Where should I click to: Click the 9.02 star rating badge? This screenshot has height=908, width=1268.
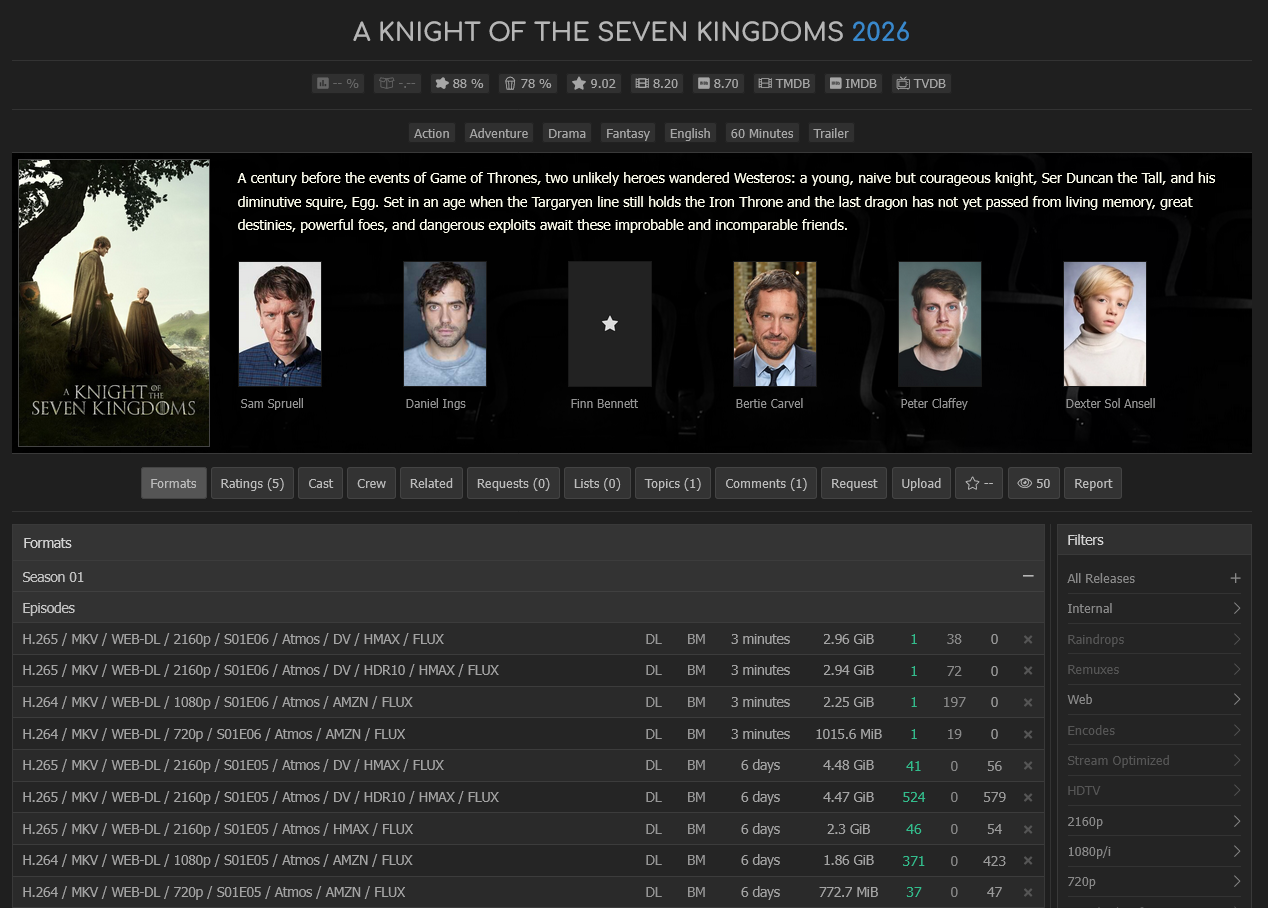[594, 83]
